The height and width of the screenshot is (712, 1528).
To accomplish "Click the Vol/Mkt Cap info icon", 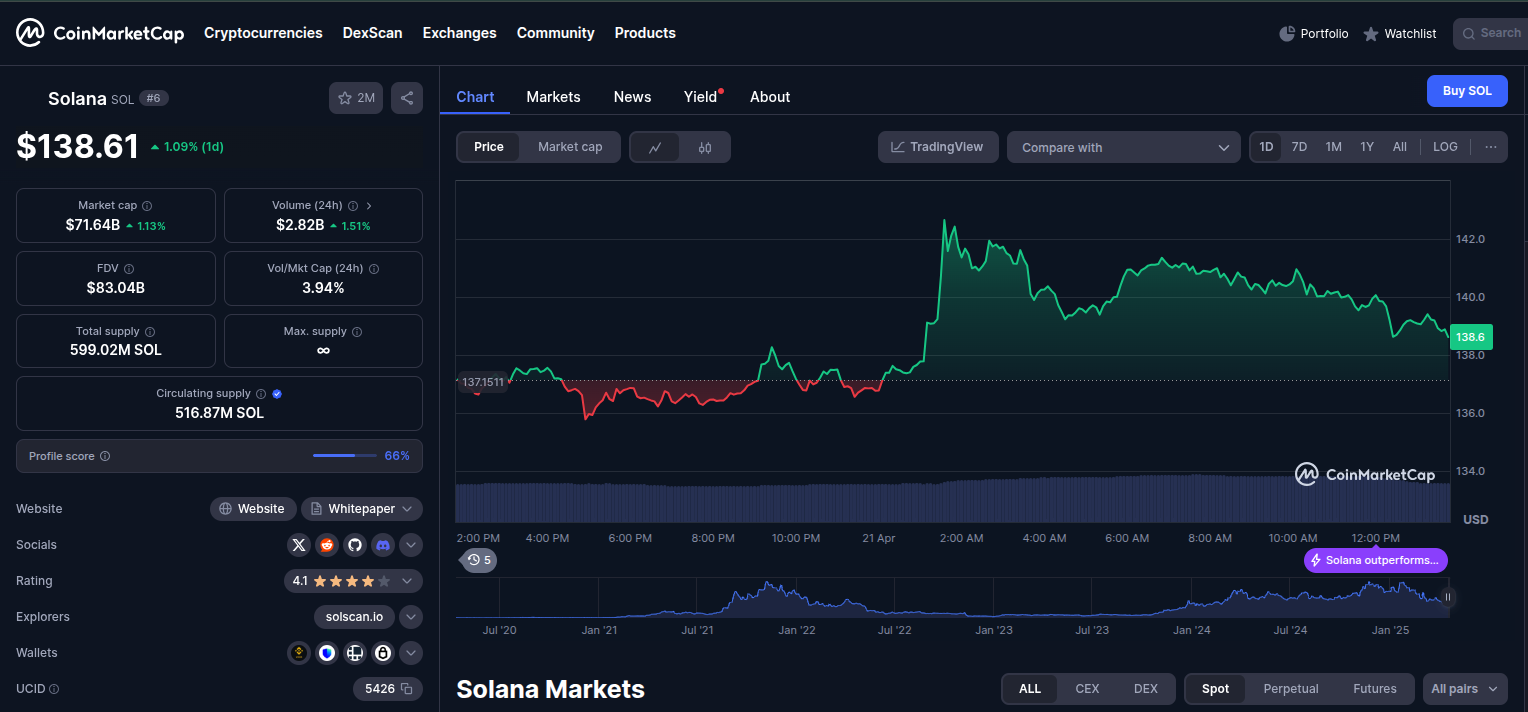I will pos(374,269).
